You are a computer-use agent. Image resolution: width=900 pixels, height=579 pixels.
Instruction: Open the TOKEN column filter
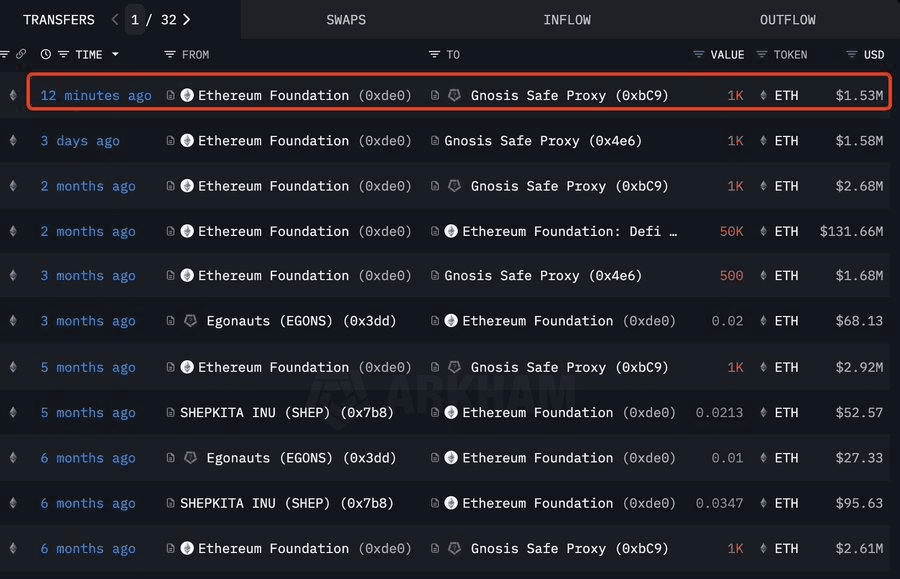[x=762, y=54]
